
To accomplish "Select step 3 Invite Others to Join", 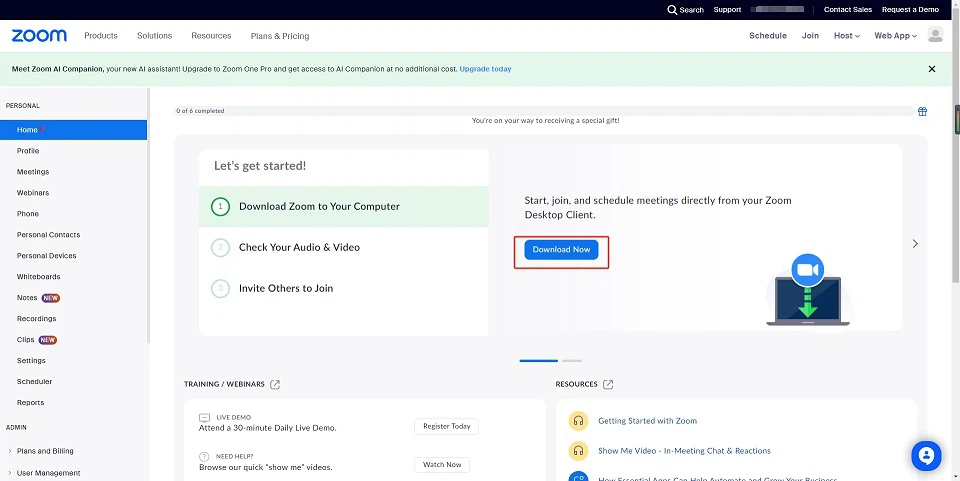I will point(286,288).
